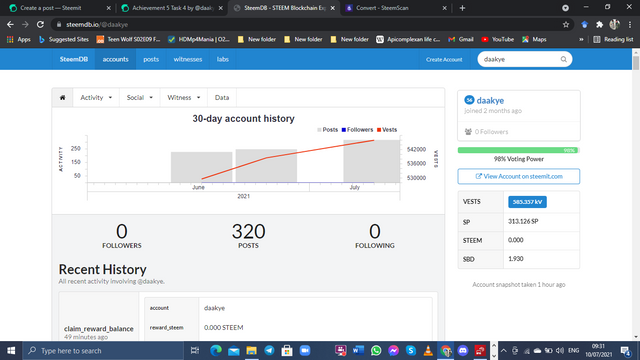
Task: Open the Maps bookmark
Action: 534,39
